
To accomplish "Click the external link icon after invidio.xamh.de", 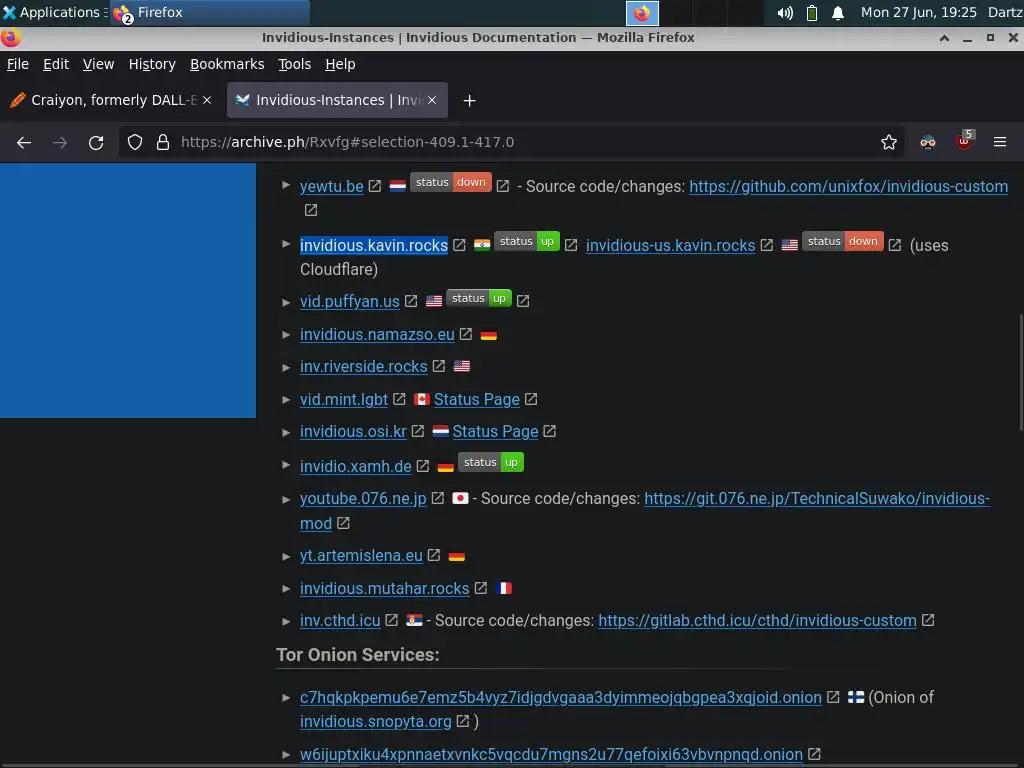I will [x=423, y=466].
